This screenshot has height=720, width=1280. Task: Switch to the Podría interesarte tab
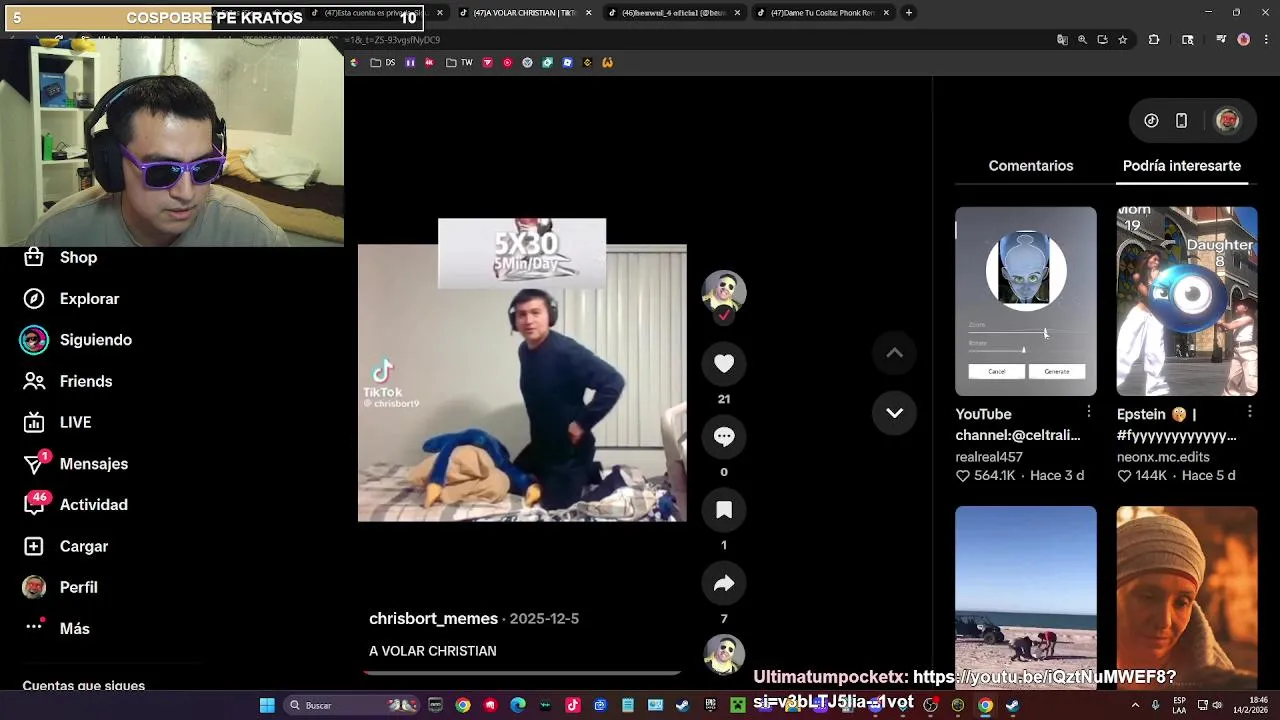1181,166
